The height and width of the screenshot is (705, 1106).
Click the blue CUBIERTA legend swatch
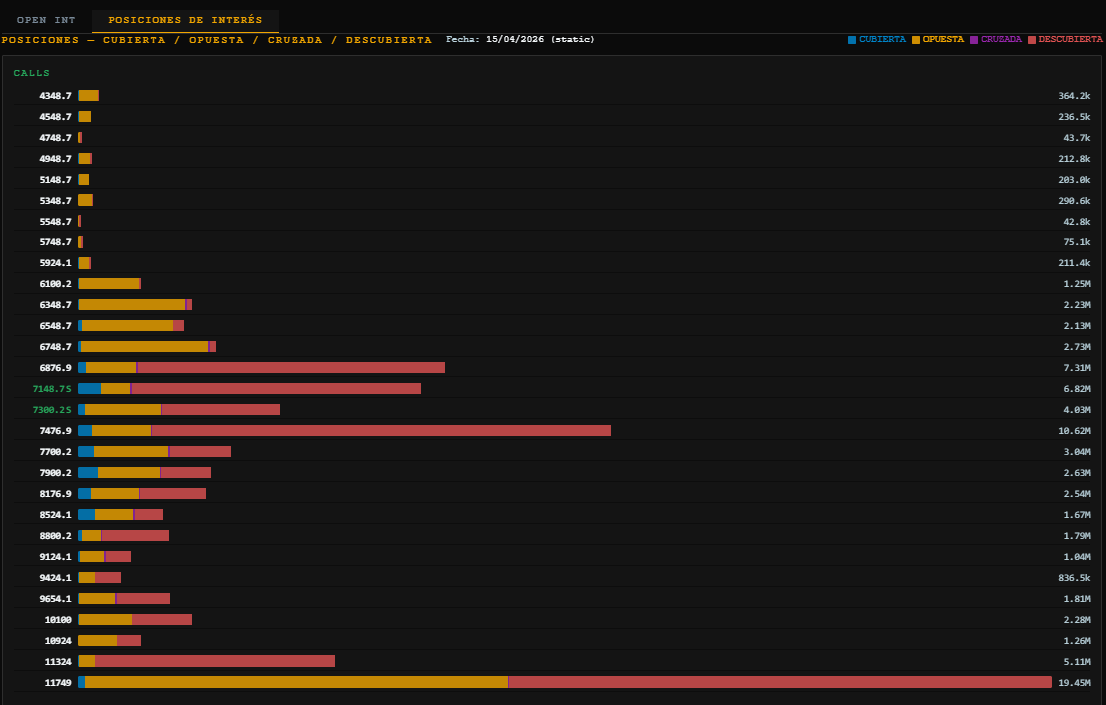point(851,40)
